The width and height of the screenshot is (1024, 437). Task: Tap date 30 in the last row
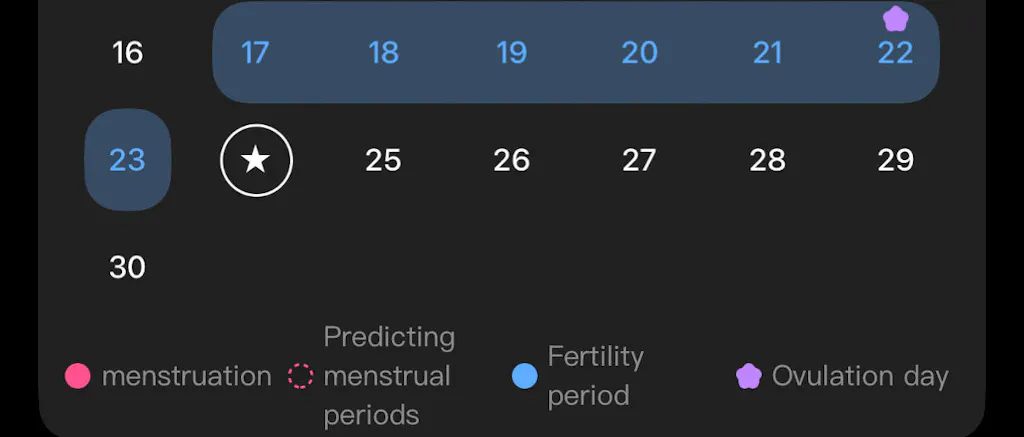click(x=128, y=268)
